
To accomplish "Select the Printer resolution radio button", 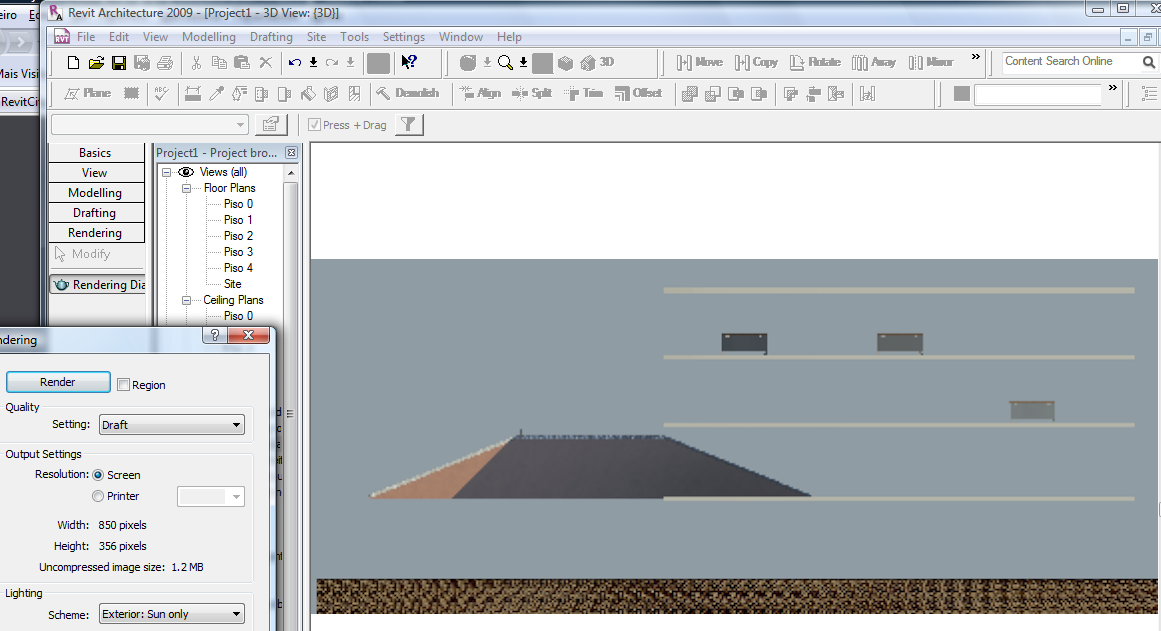I will 98,496.
